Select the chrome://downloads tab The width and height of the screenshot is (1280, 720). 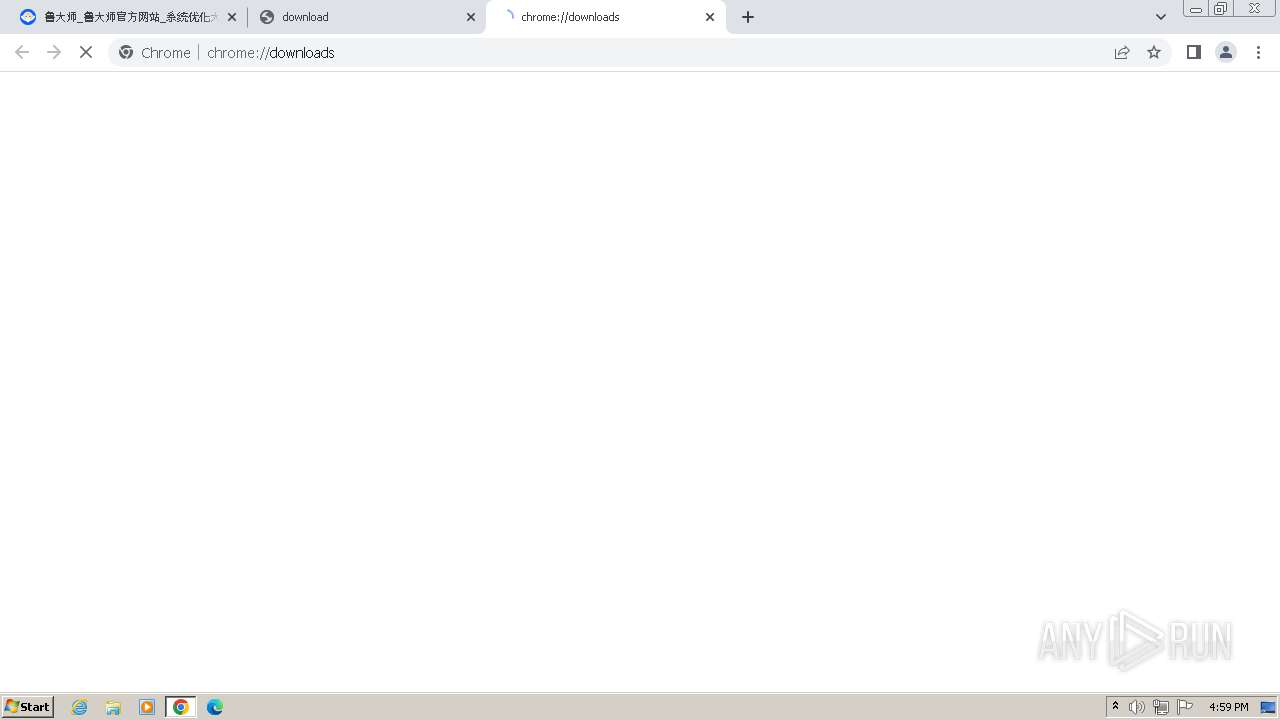606,17
